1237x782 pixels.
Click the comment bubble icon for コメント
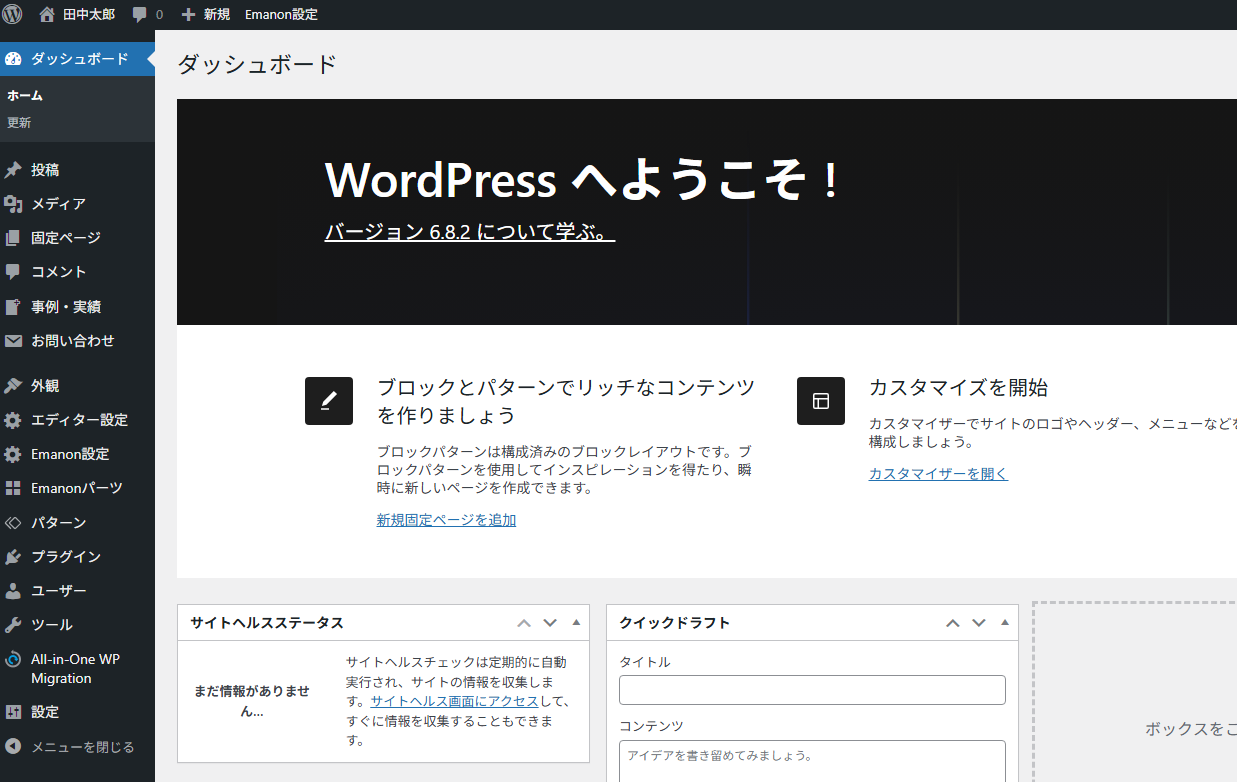(x=13, y=272)
